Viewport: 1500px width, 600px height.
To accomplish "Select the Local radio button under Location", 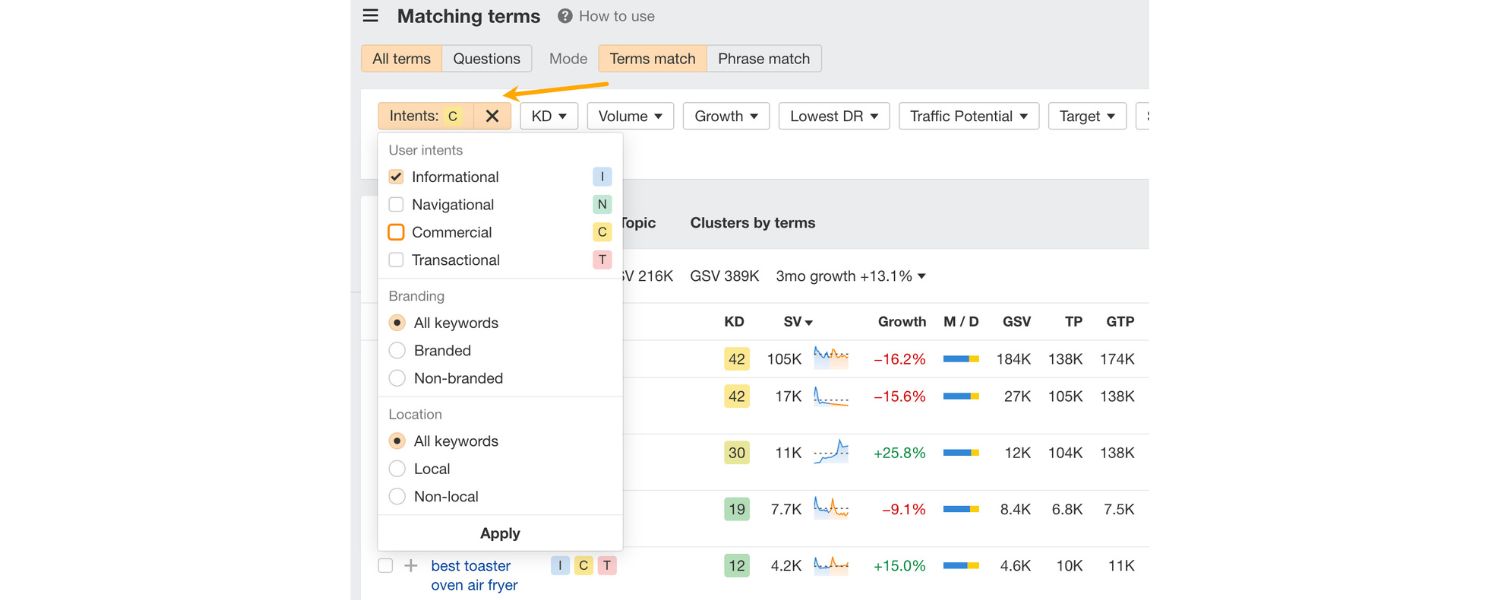I will [x=397, y=468].
